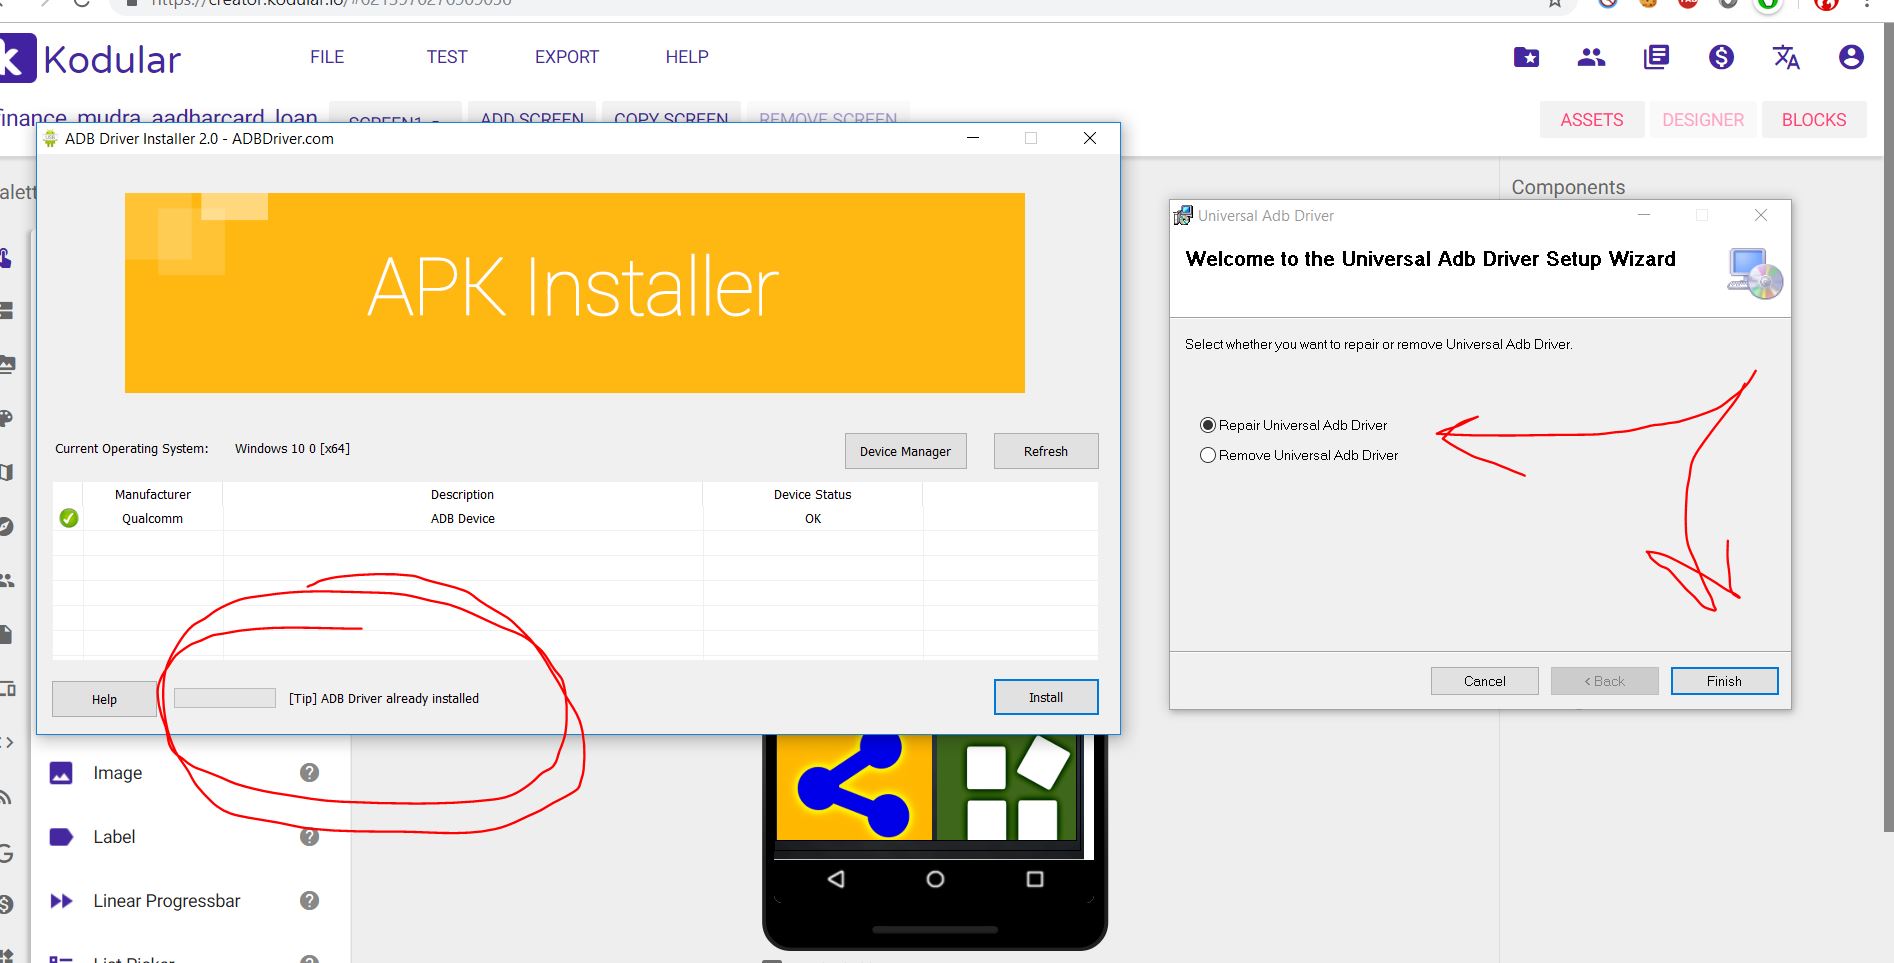
Task: Click the Install button
Action: 1046,697
